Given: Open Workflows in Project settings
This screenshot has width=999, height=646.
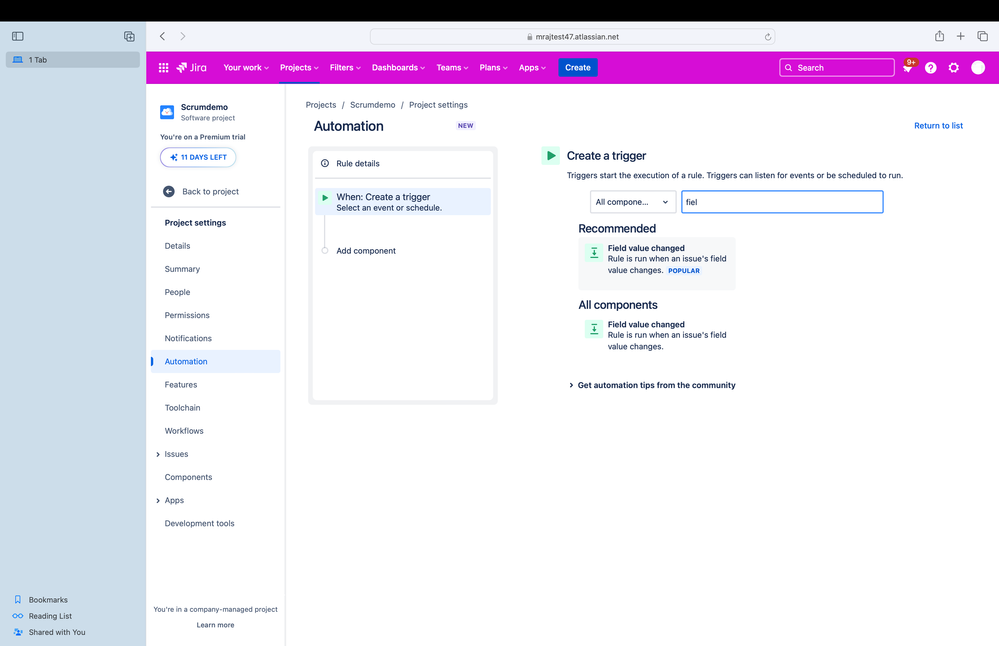Looking at the screenshot, I should 215,431.
